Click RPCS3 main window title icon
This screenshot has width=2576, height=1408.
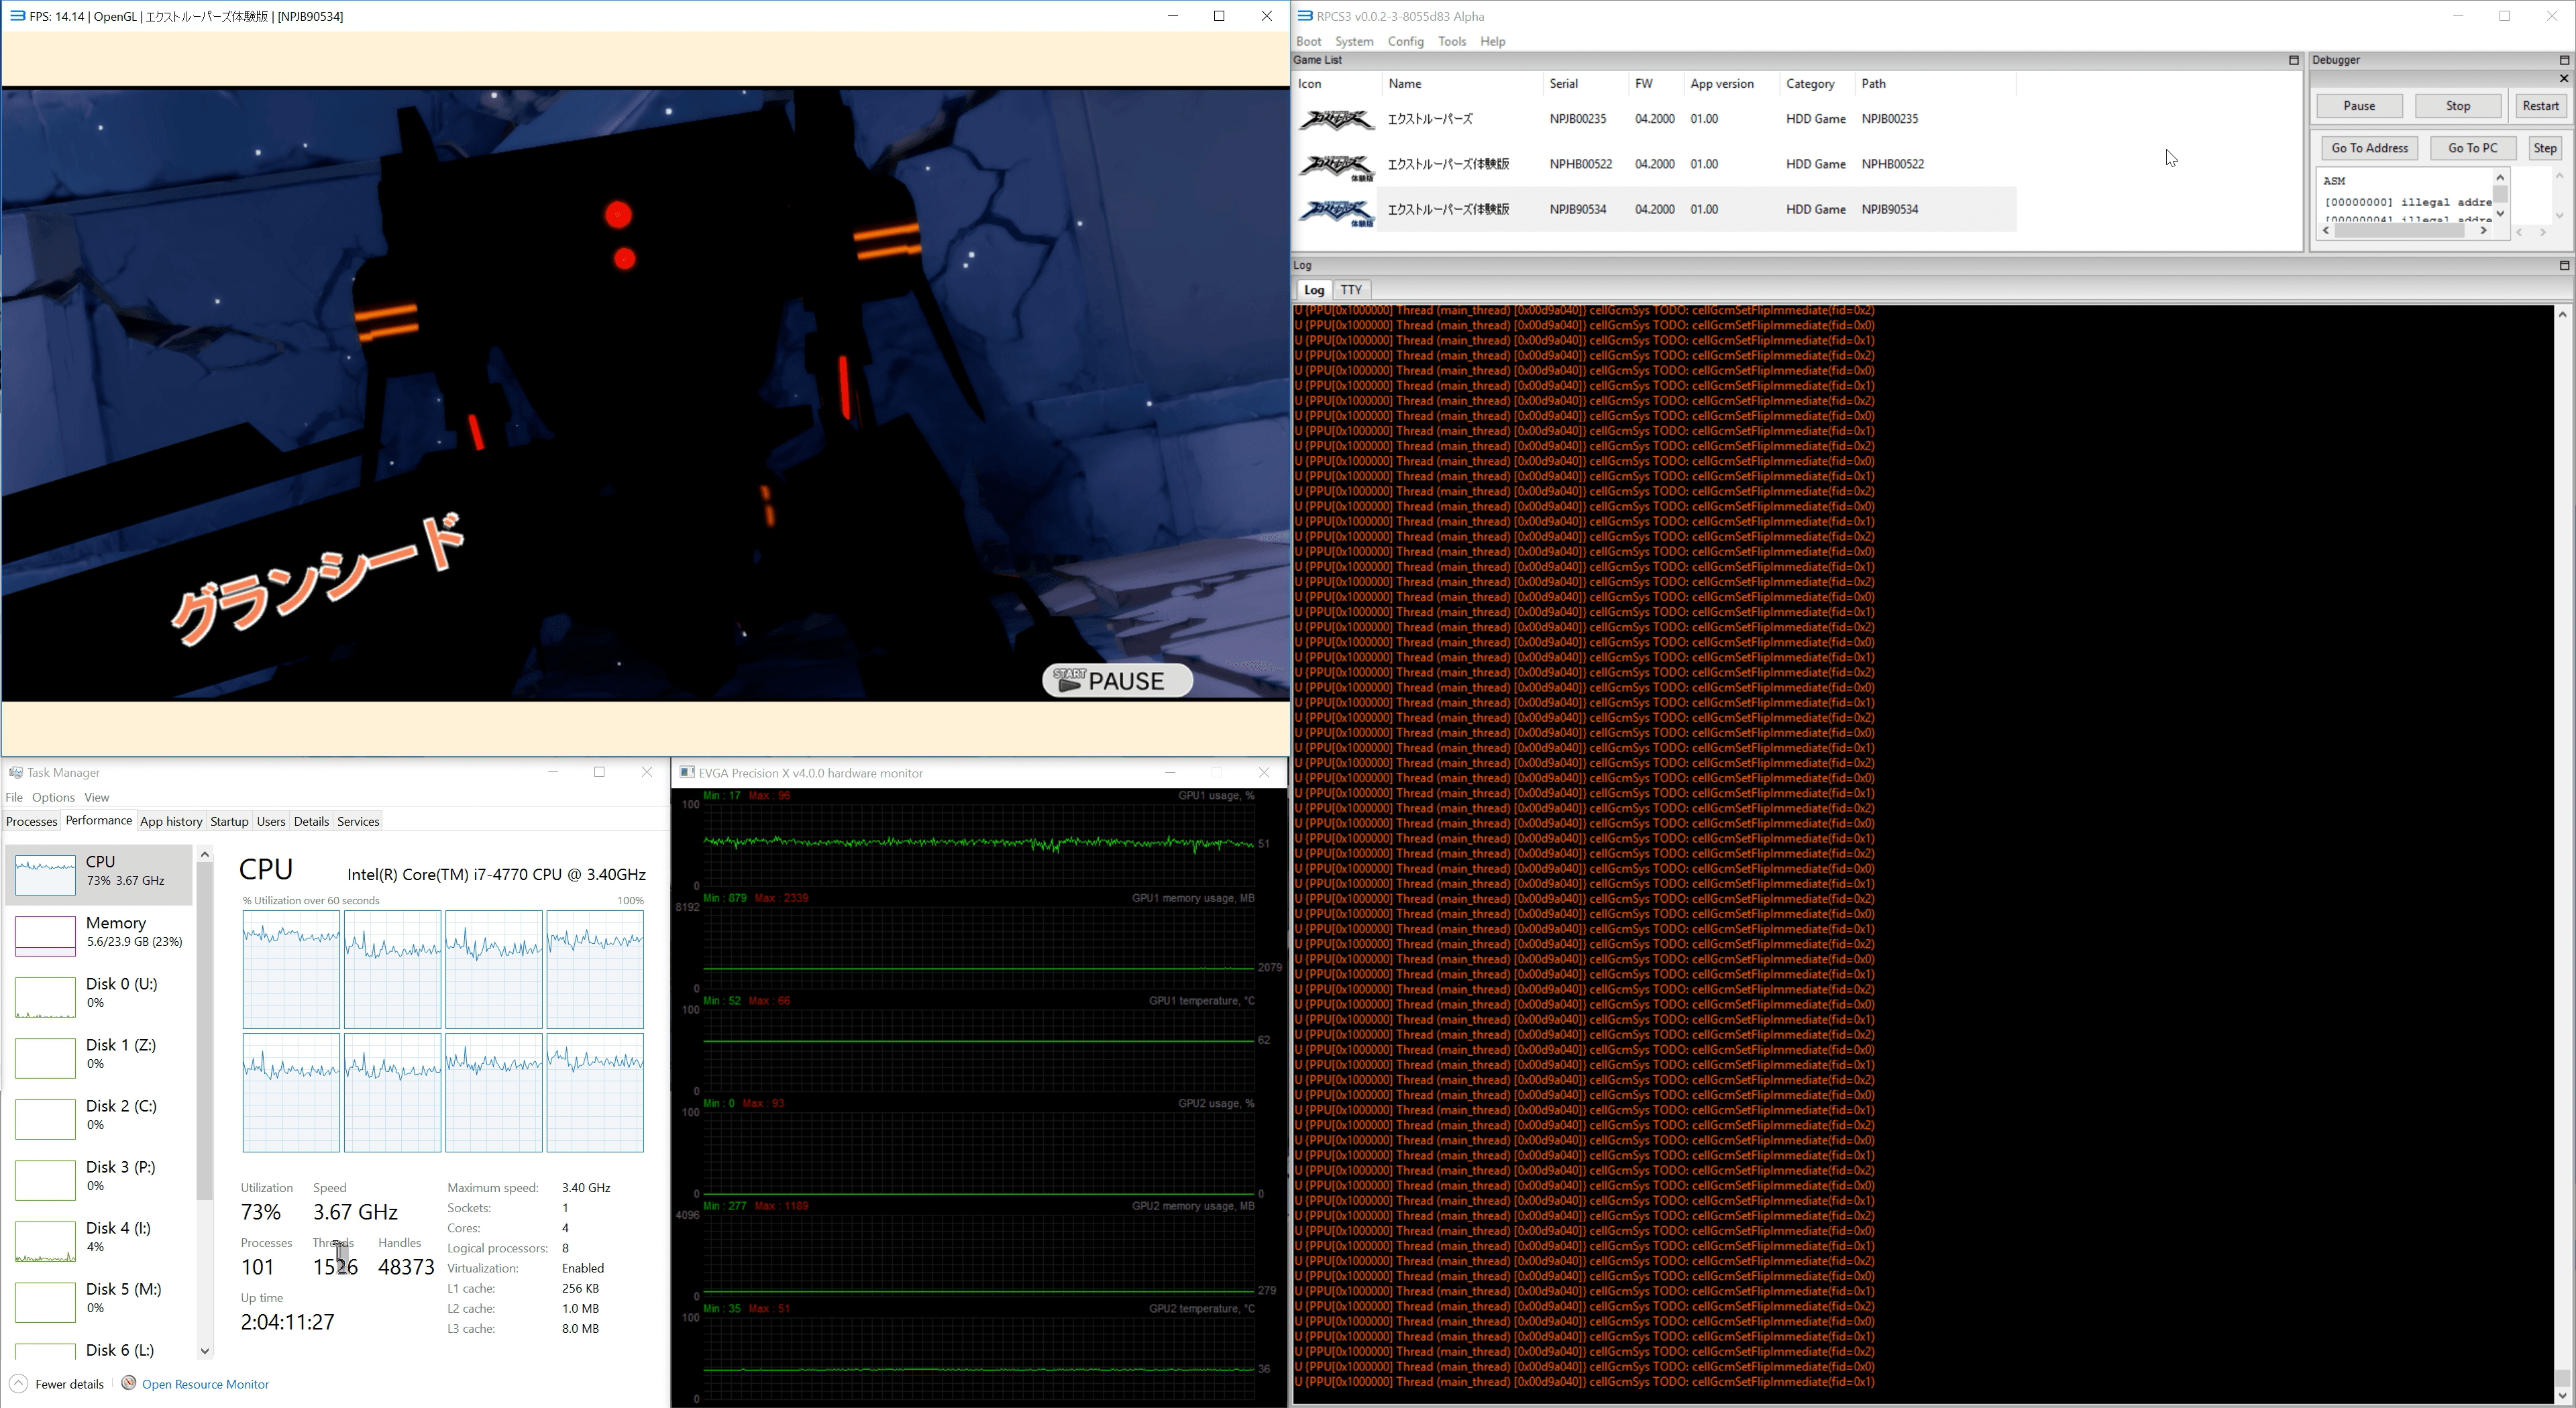(x=1305, y=16)
